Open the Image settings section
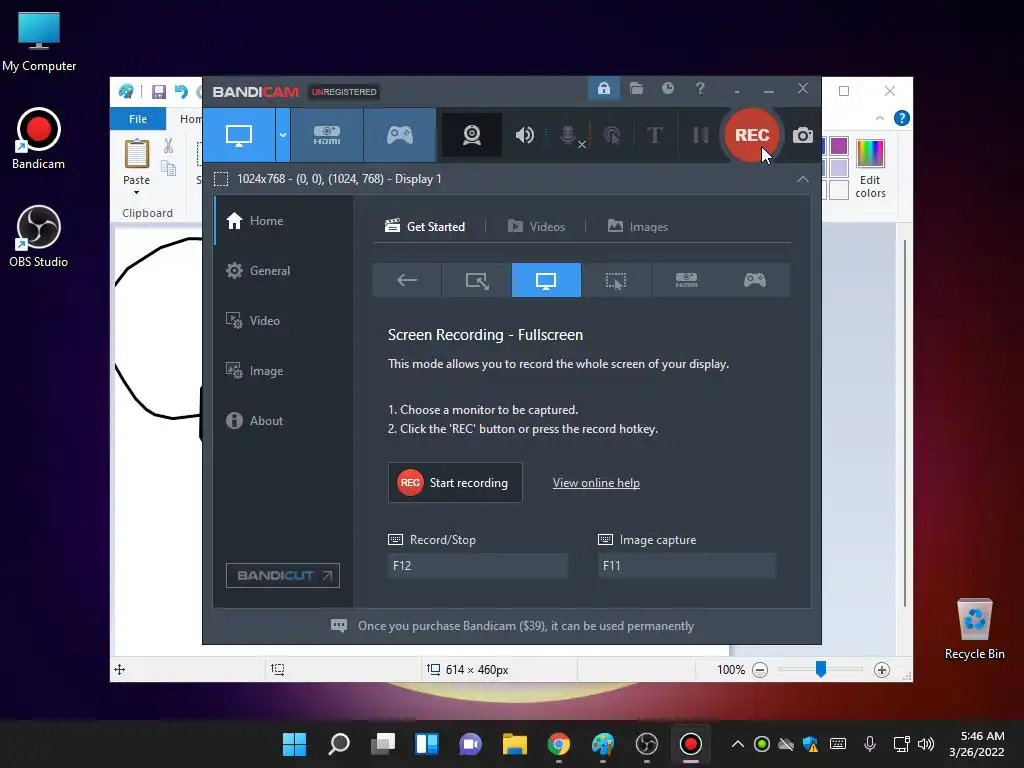The width and height of the screenshot is (1024, 768). [x=283, y=371]
